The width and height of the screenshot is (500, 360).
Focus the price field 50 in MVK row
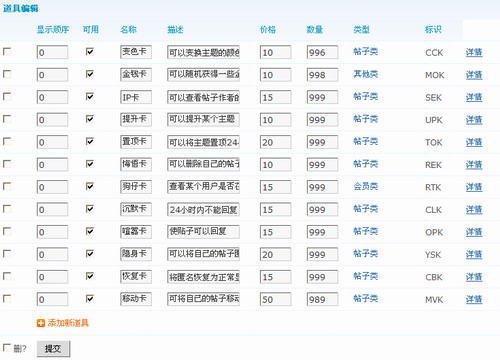pyautogui.click(x=275, y=299)
